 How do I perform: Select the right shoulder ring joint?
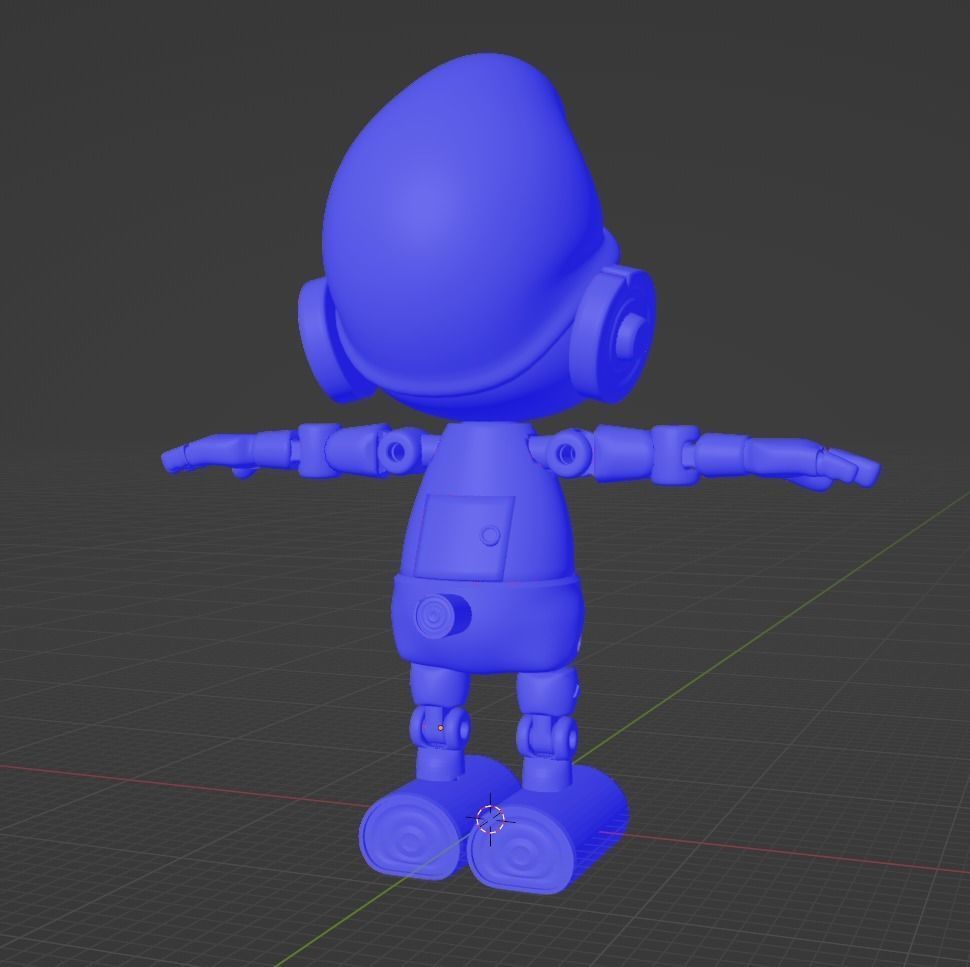coord(567,453)
